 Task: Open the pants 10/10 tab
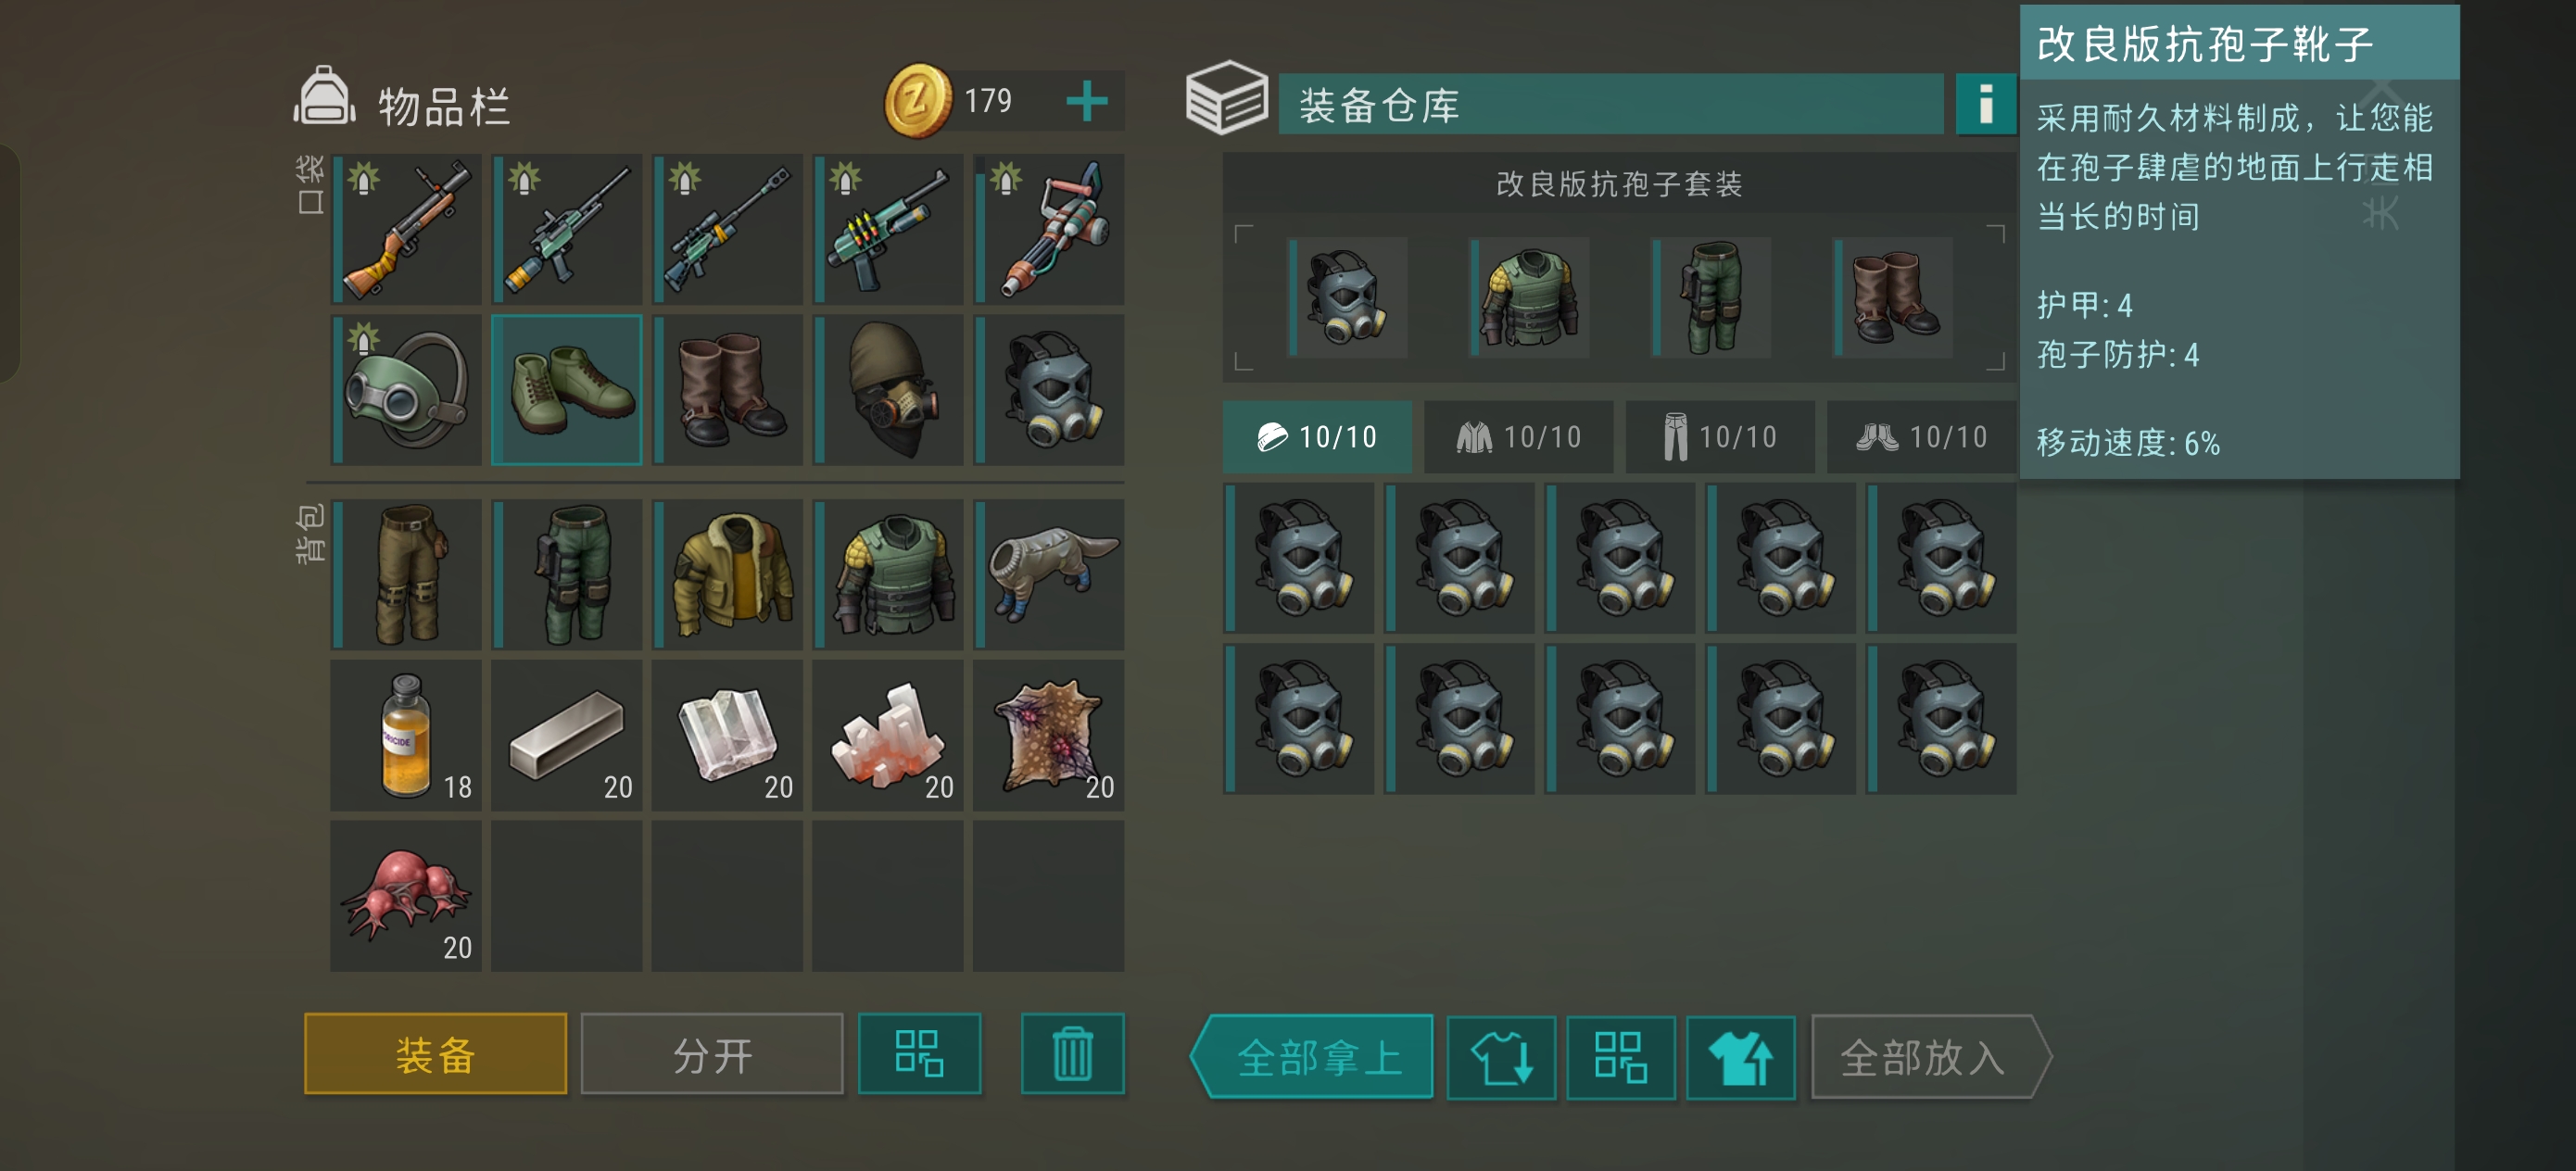point(1720,437)
